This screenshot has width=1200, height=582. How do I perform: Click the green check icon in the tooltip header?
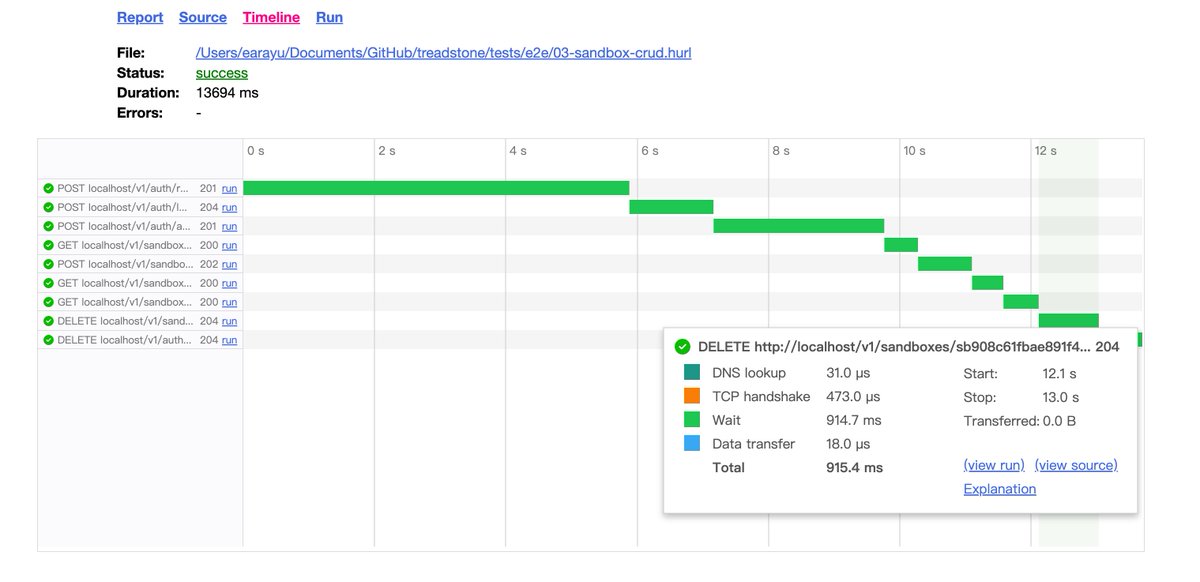point(683,347)
